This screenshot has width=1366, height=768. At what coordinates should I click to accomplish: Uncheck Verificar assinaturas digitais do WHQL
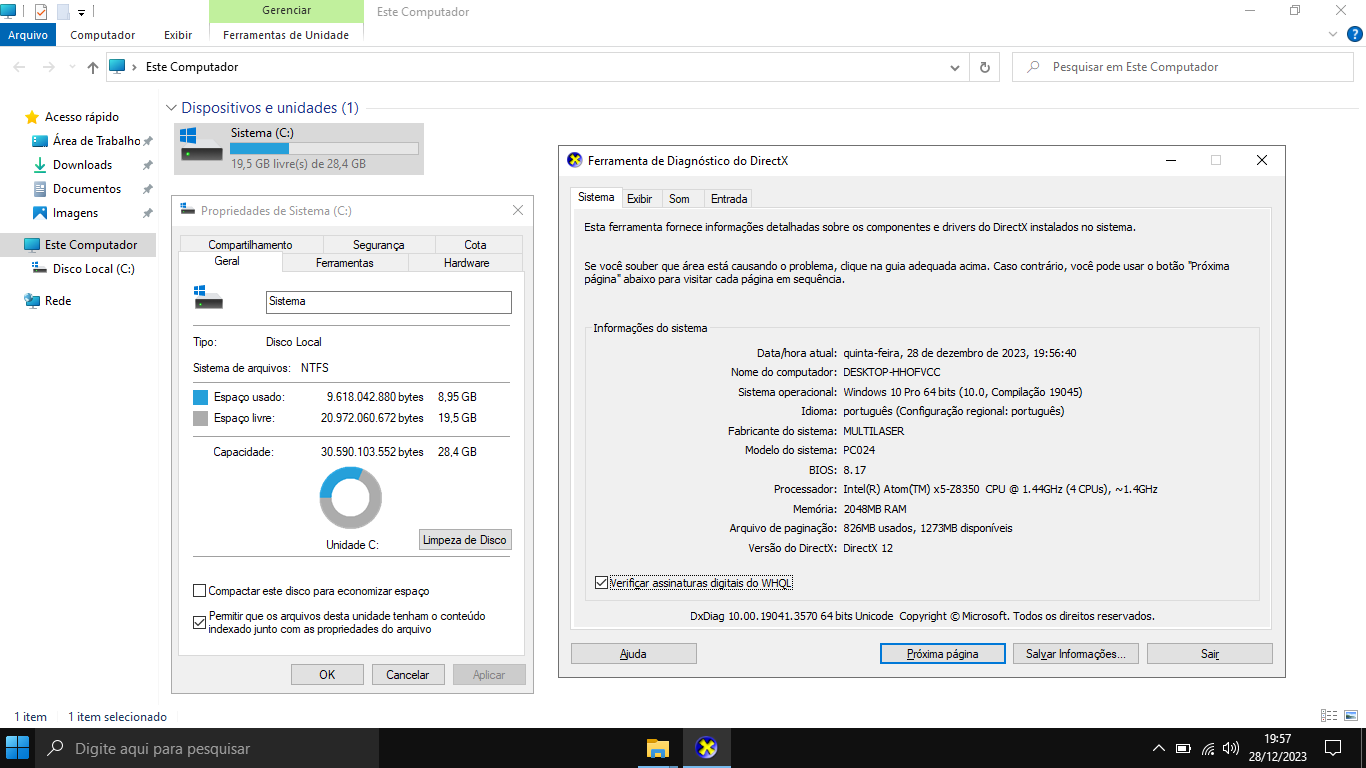point(601,583)
